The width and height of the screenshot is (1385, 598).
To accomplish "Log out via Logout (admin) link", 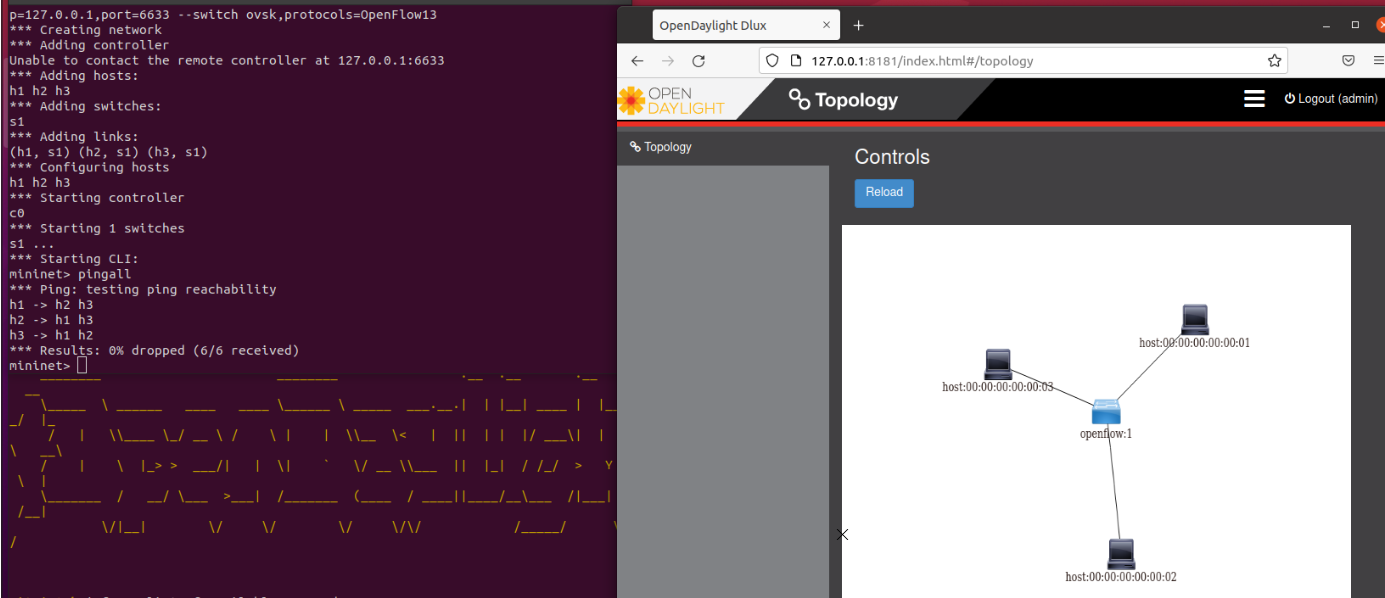I will point(1331,99).
